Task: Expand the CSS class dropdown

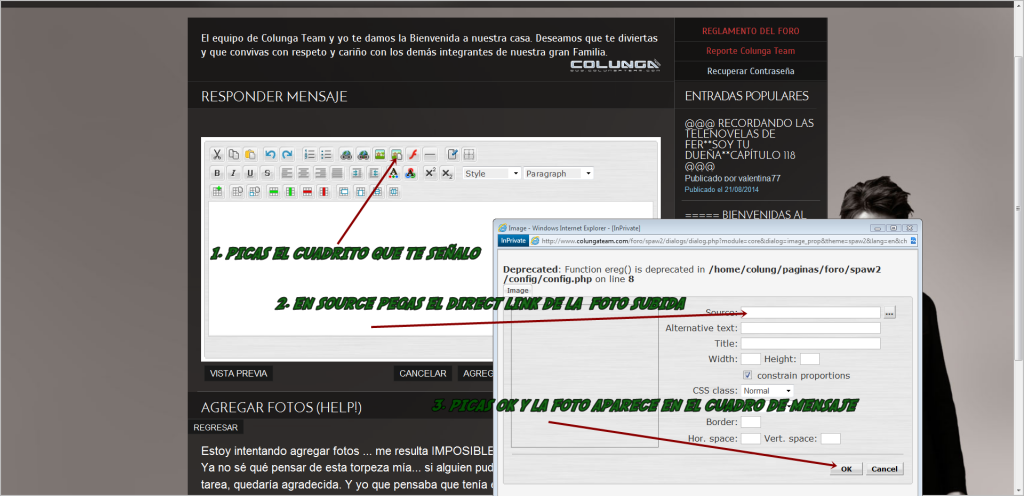Action: pos(767,390)
